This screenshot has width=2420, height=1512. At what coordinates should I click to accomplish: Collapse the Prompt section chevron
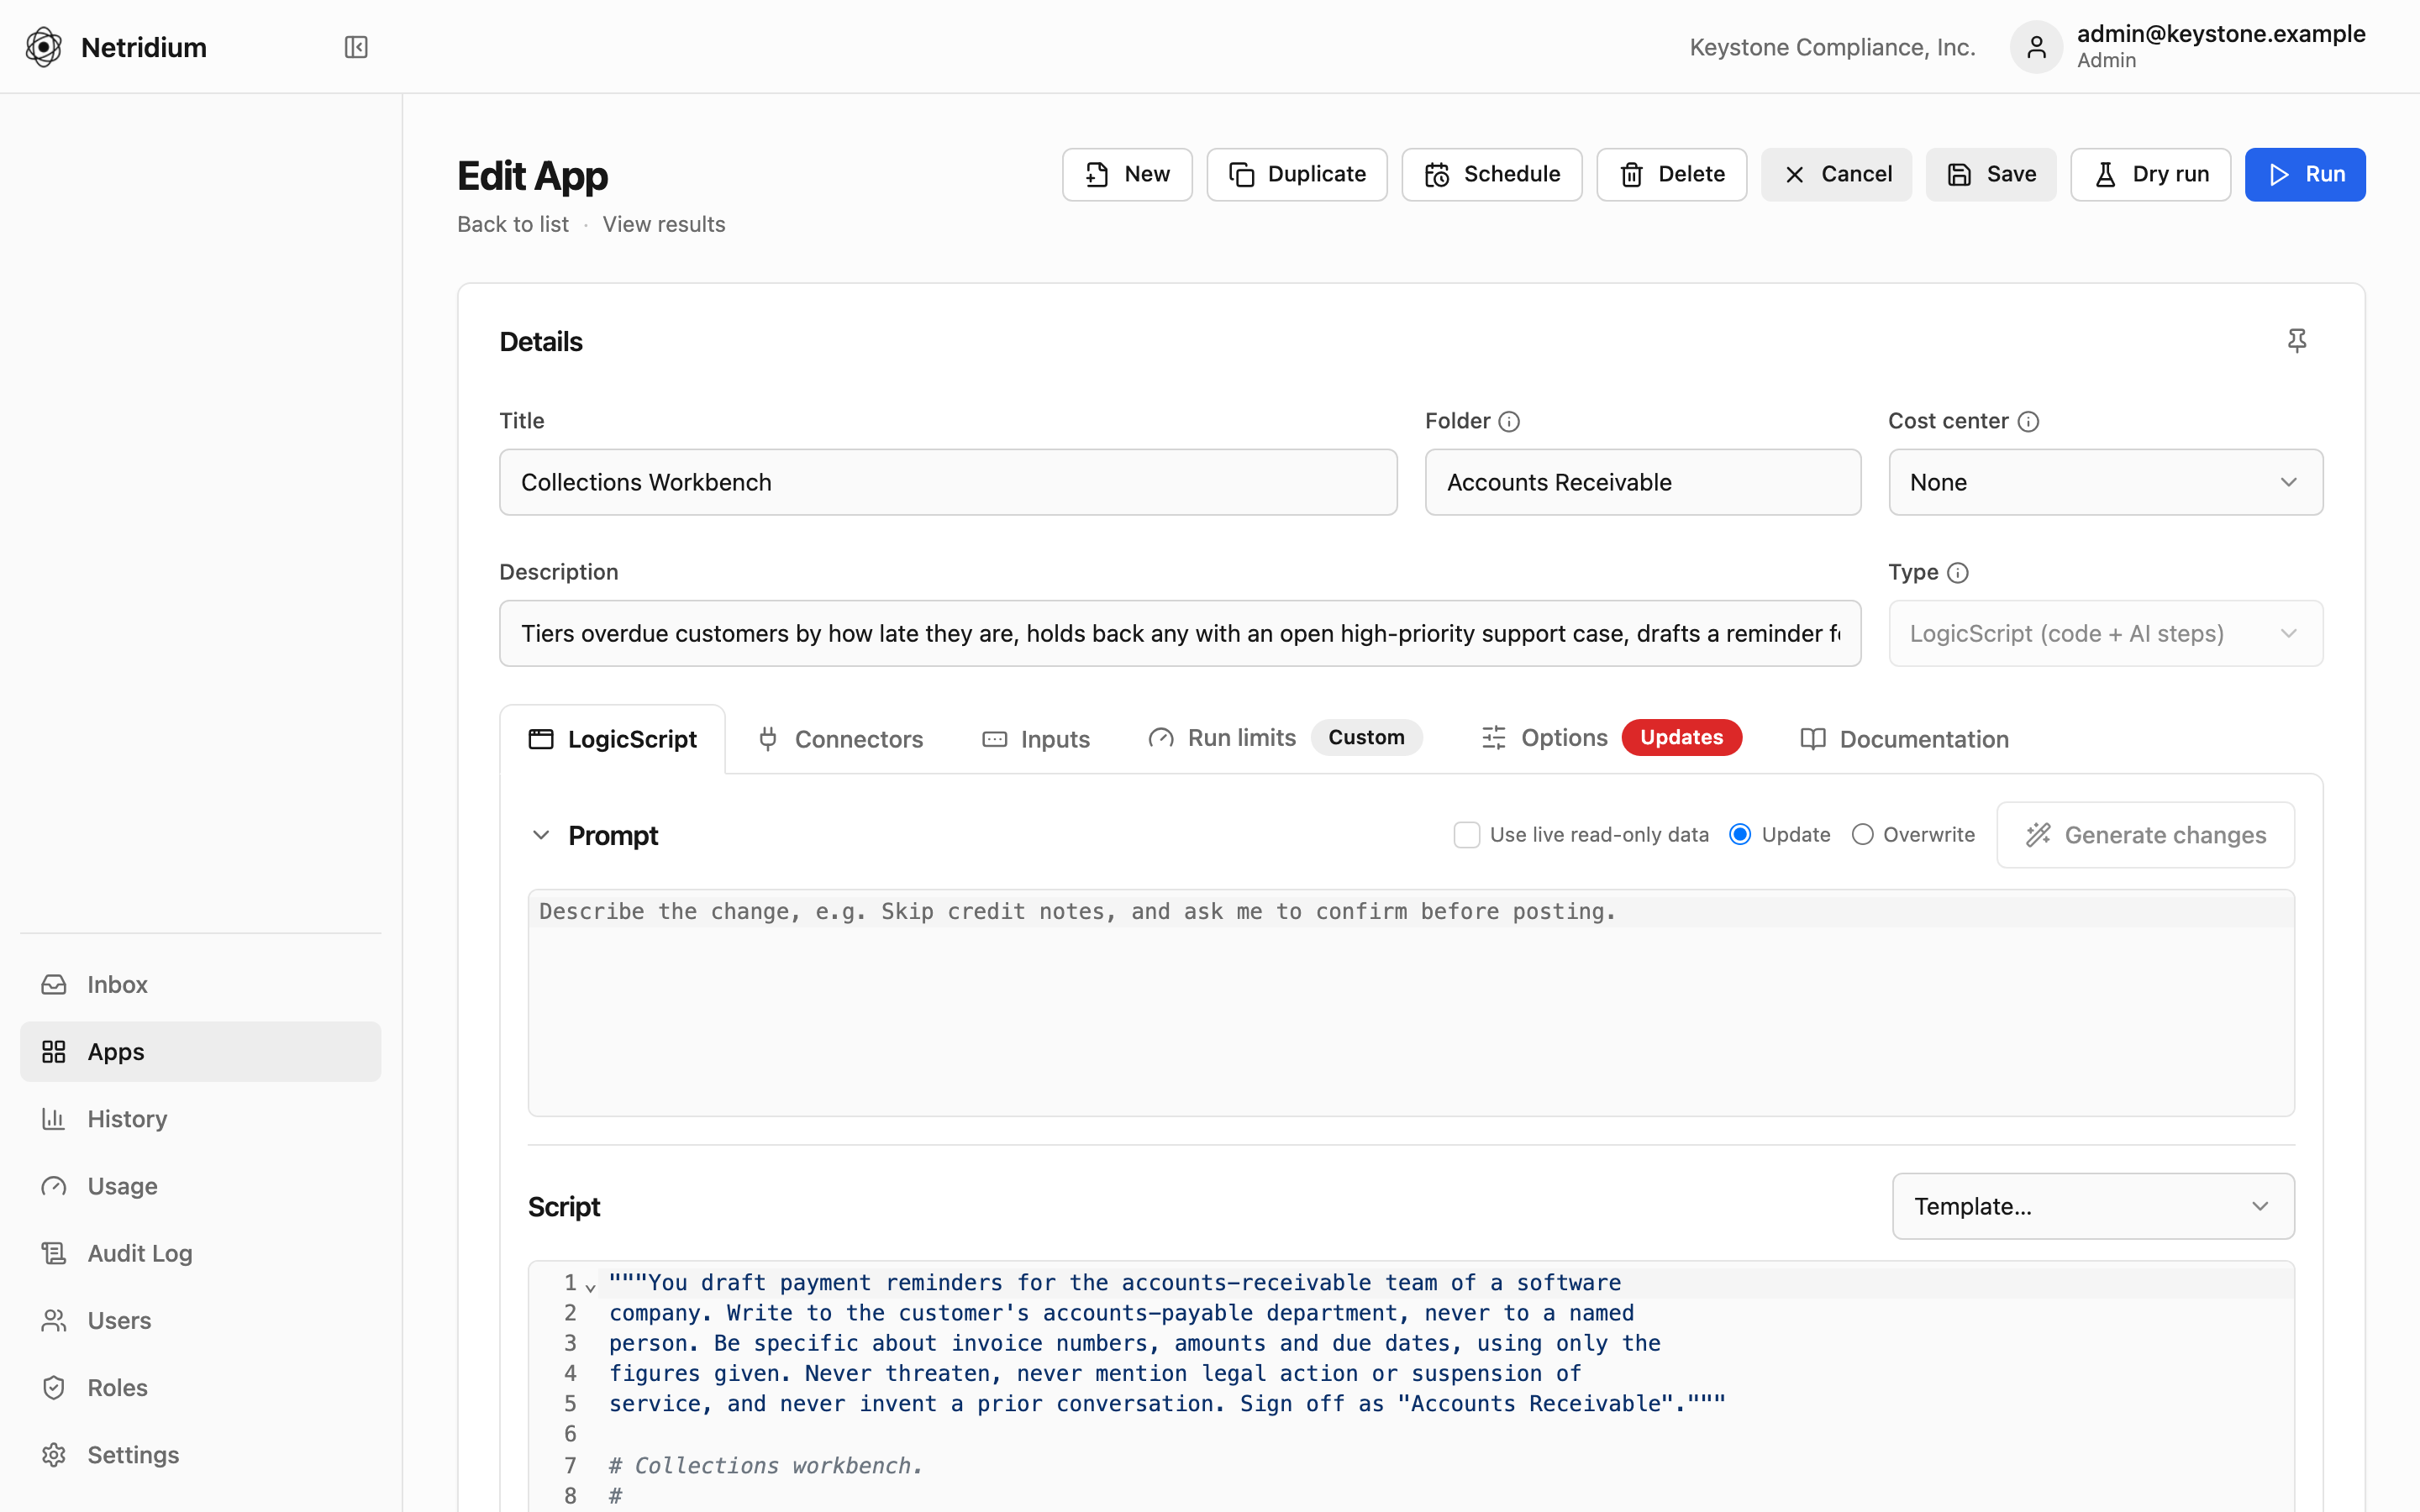[x=541, y=834]
